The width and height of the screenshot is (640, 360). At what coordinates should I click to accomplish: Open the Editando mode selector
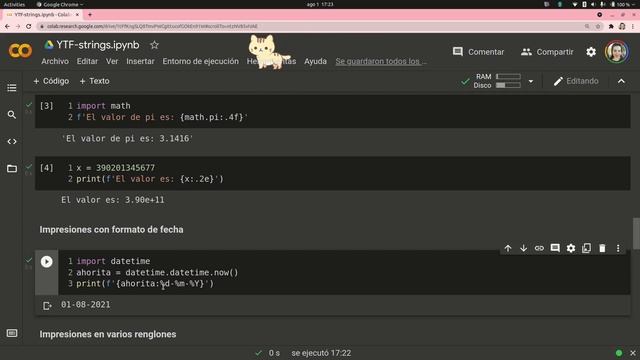pyautogui.click(x=576, y=81)
